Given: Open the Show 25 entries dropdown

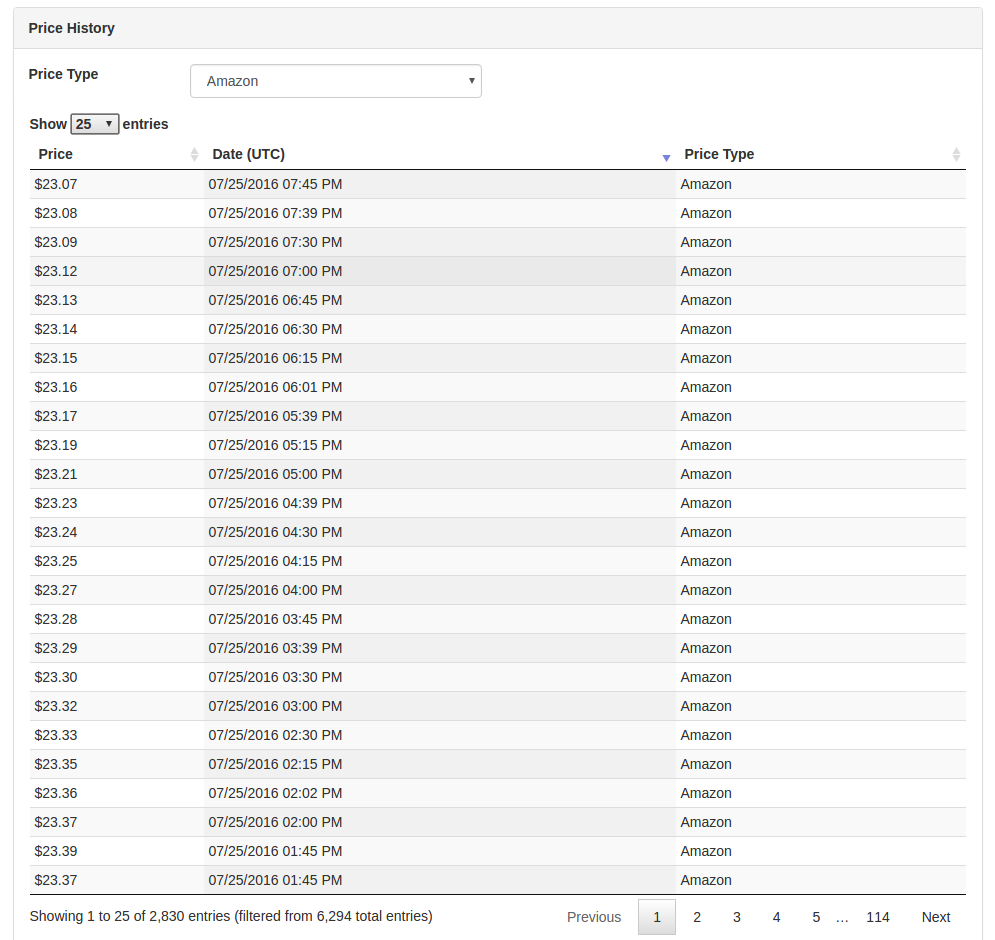Looking at the screenshot, I should point(95,124).
